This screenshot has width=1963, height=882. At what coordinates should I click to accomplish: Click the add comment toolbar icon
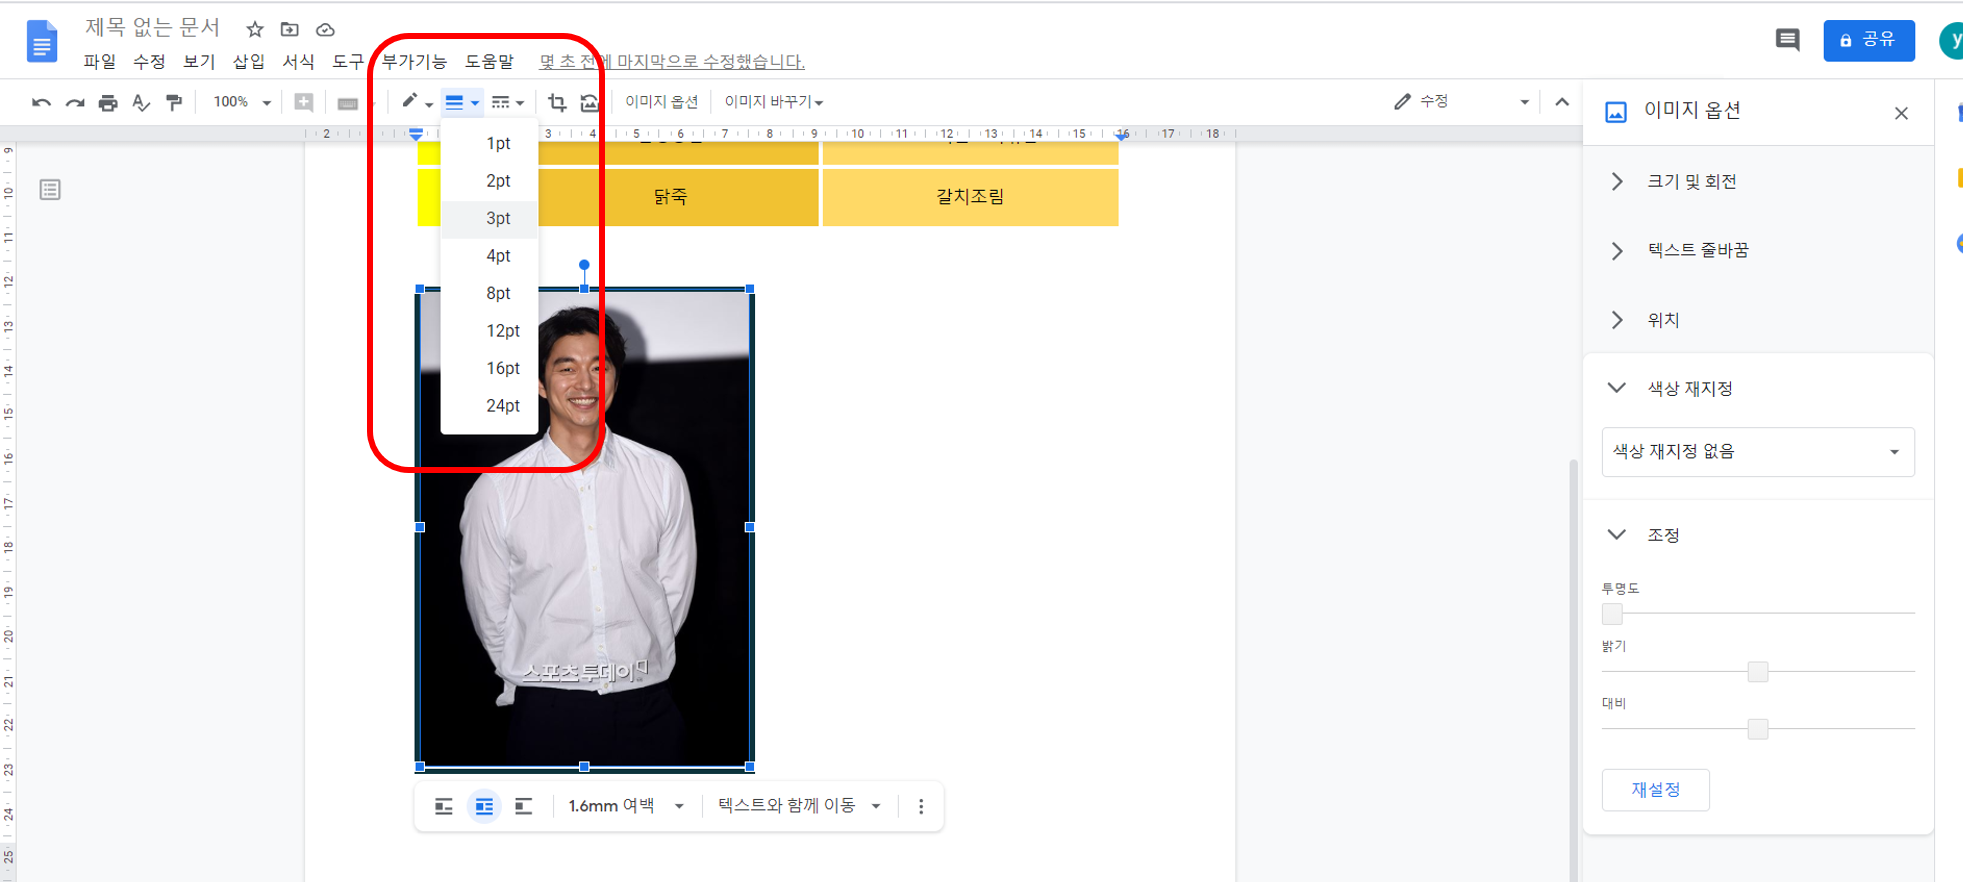304,102
